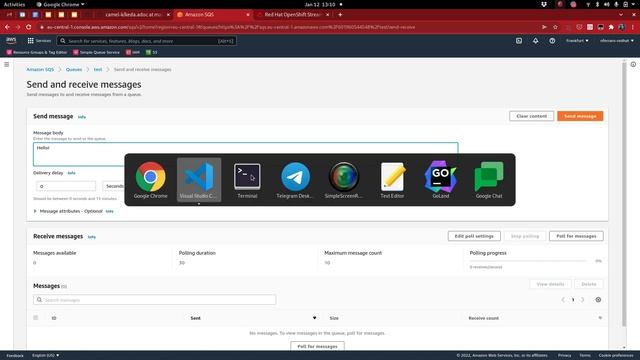Click the browser back arrow
The image size is (640, 360).
coord(7,27)
